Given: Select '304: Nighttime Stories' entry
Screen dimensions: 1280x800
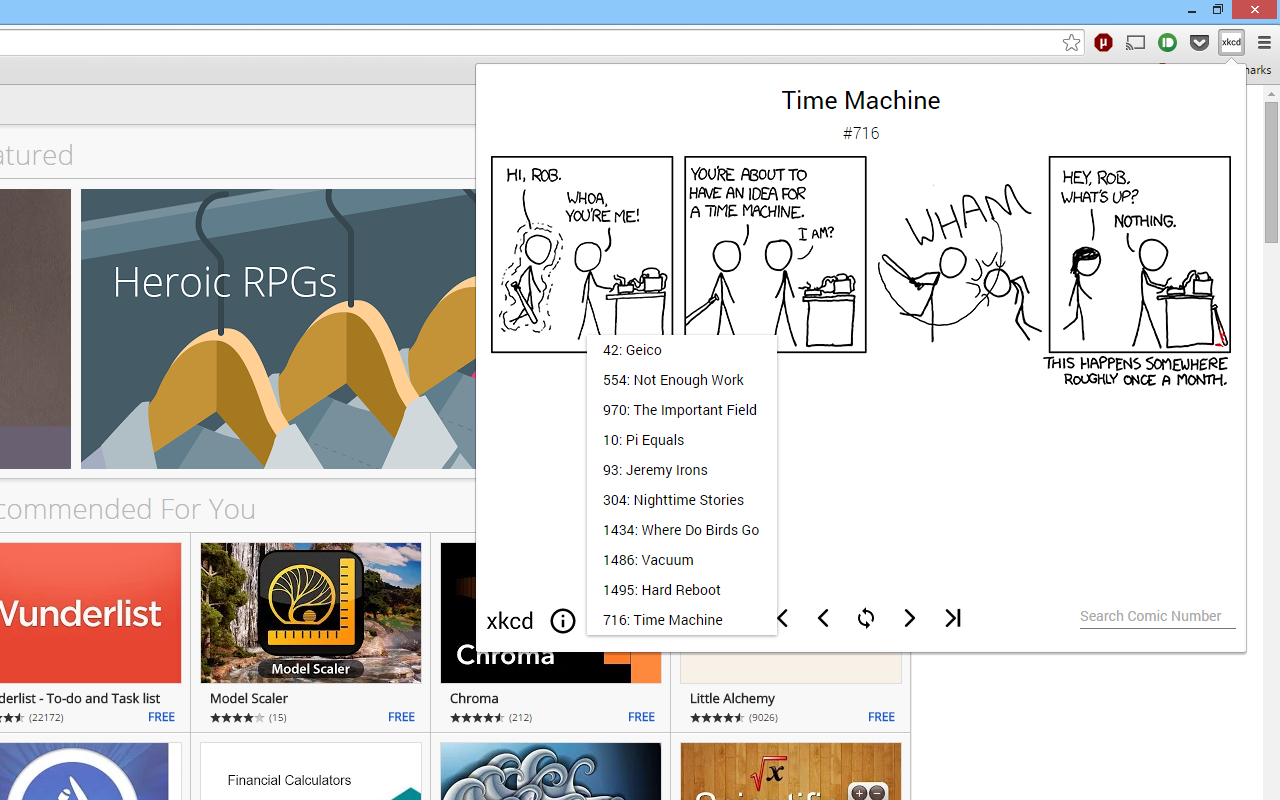Looking at the screenshot, I should [682, 500].
